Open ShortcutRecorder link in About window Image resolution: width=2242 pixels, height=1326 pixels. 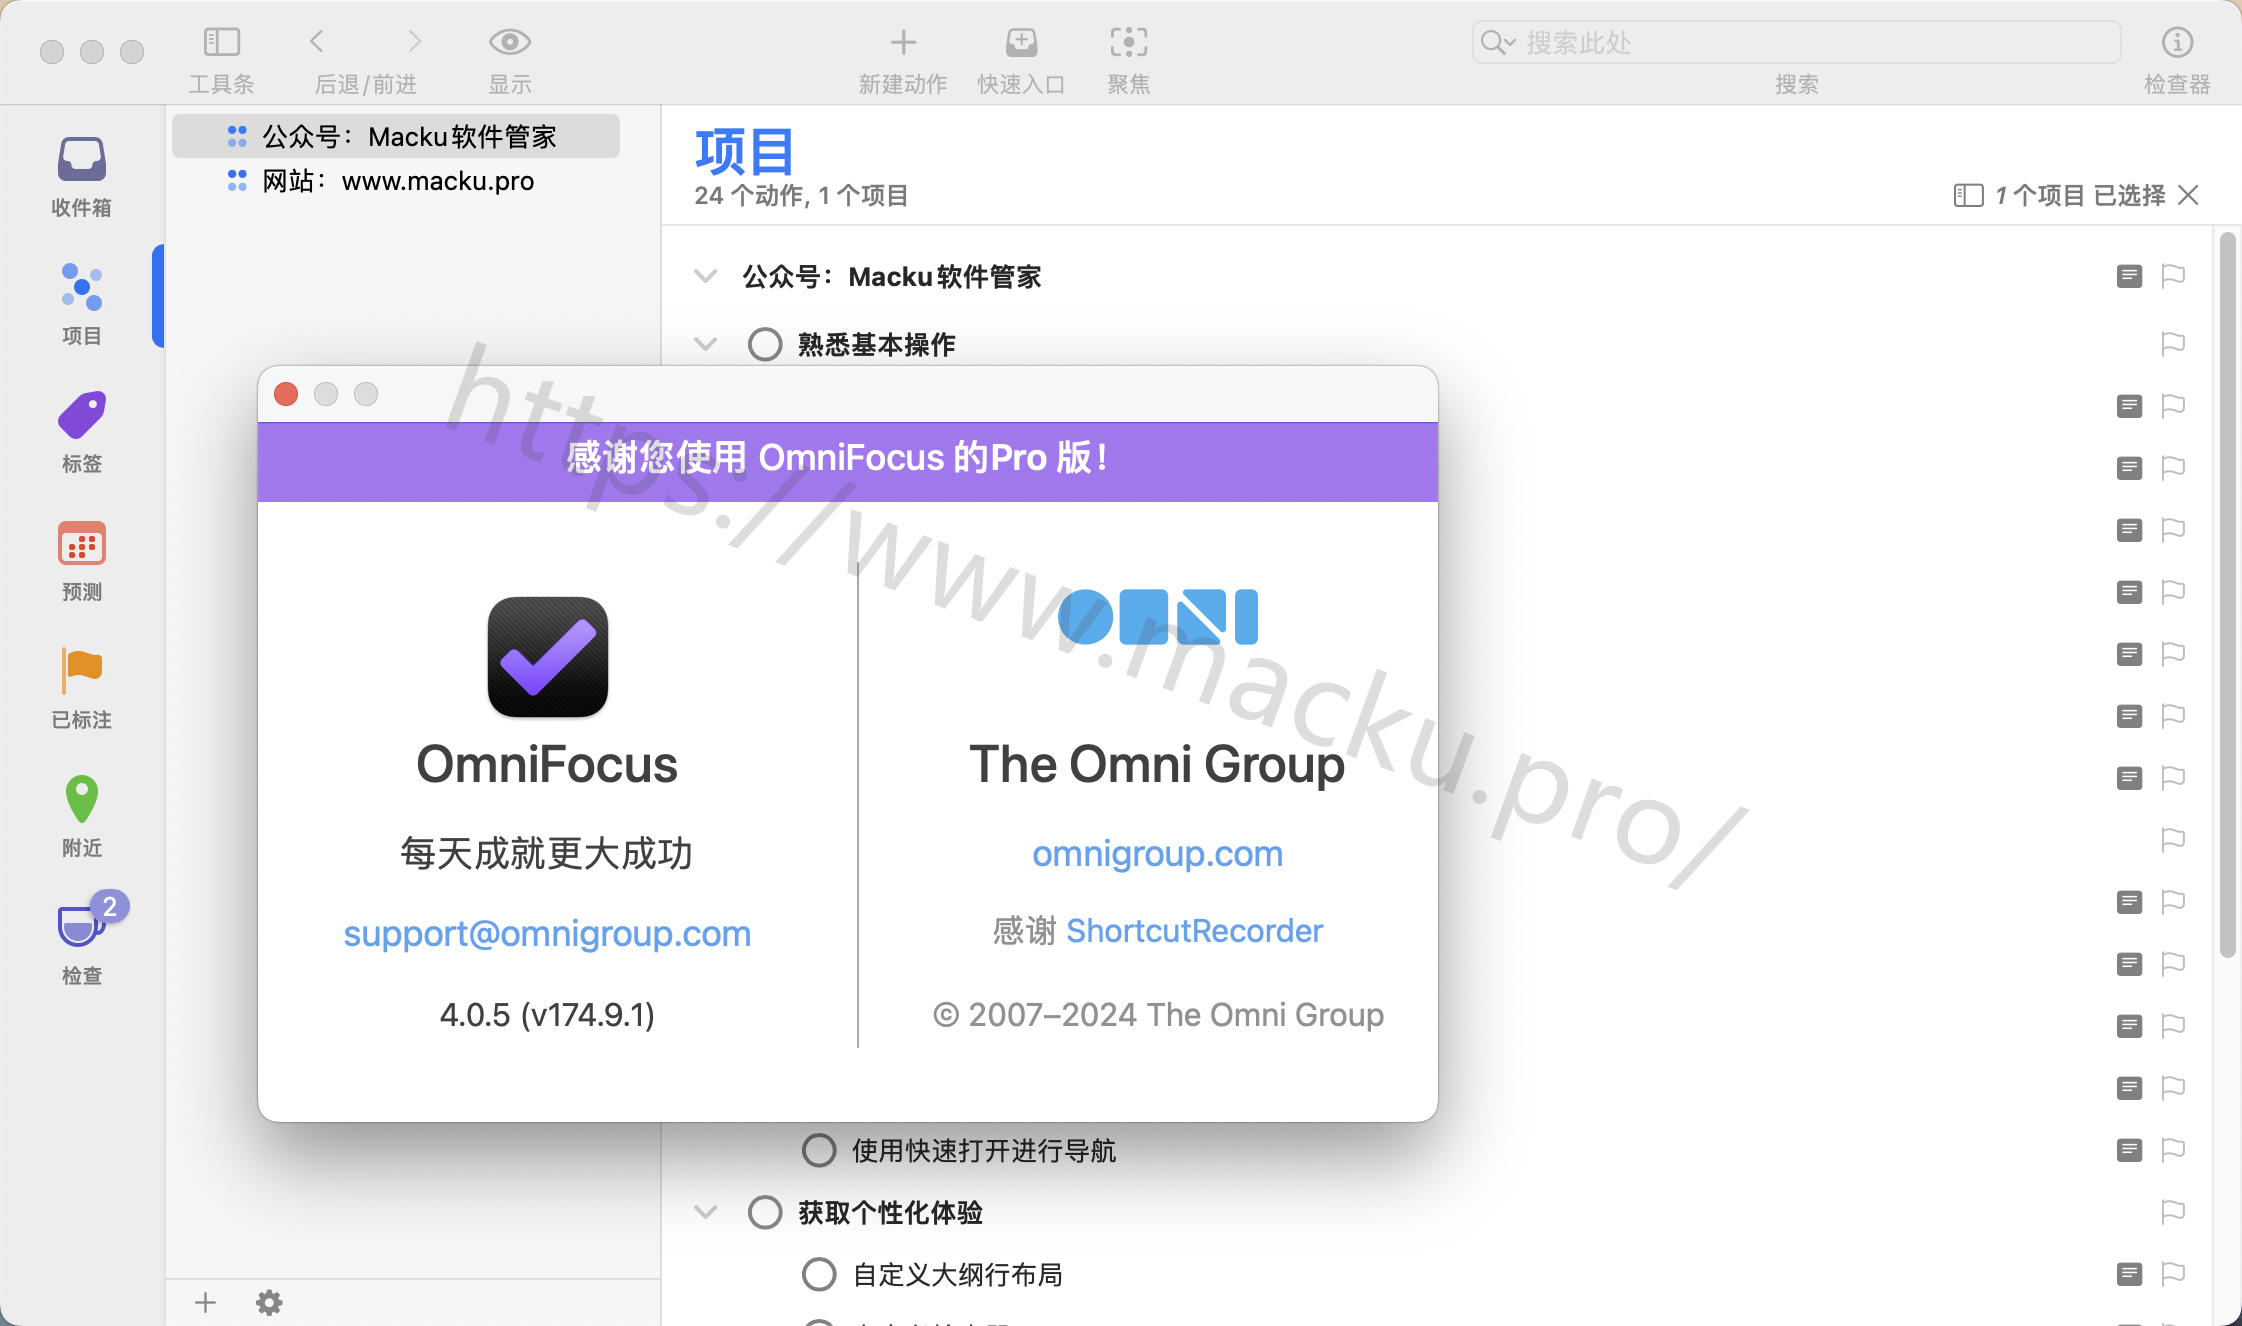coord(1194,931)
